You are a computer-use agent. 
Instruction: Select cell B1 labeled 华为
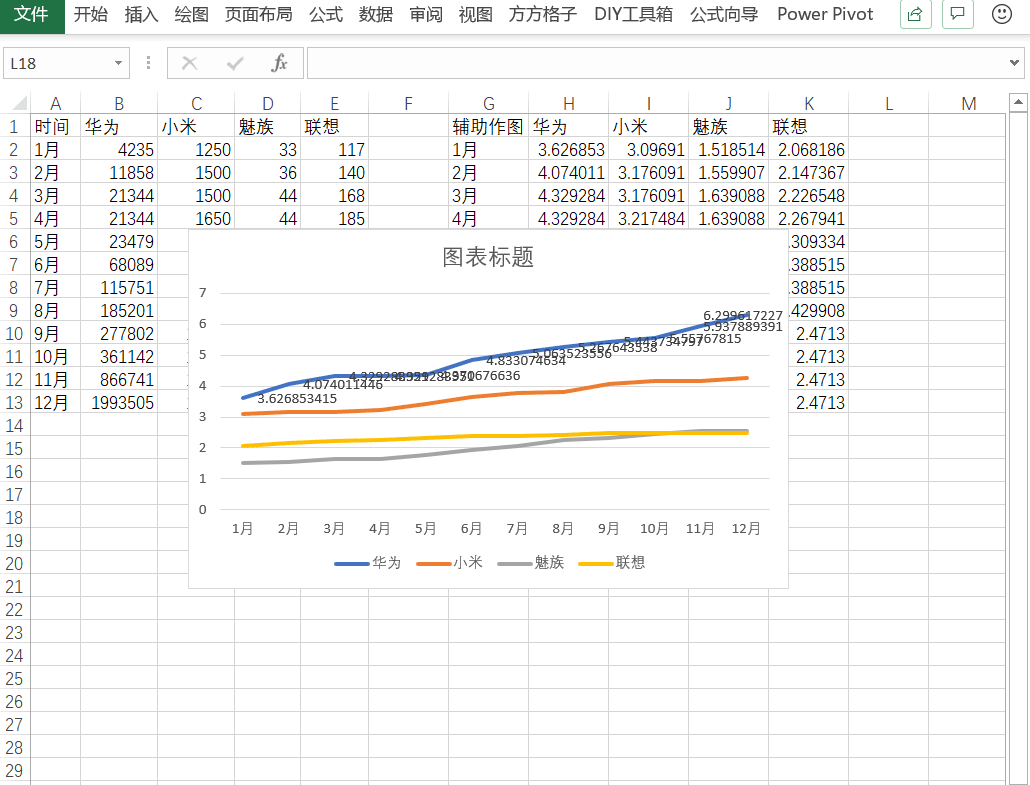point(119,126)
